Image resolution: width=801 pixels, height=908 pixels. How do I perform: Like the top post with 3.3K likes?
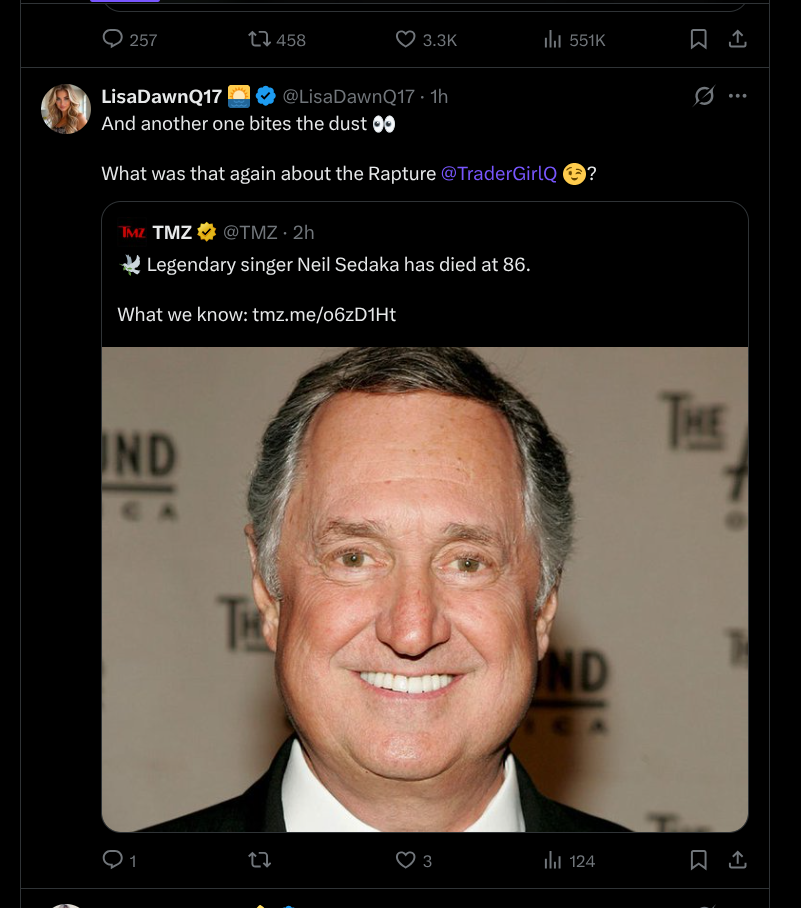click(405, 39)
